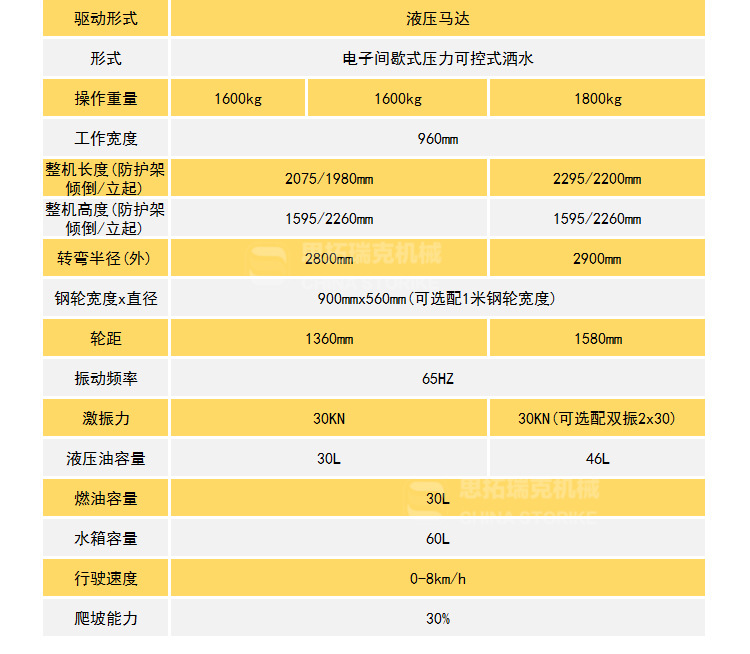Click the 电子间歇式压力可控式洒水 cell

437,59
